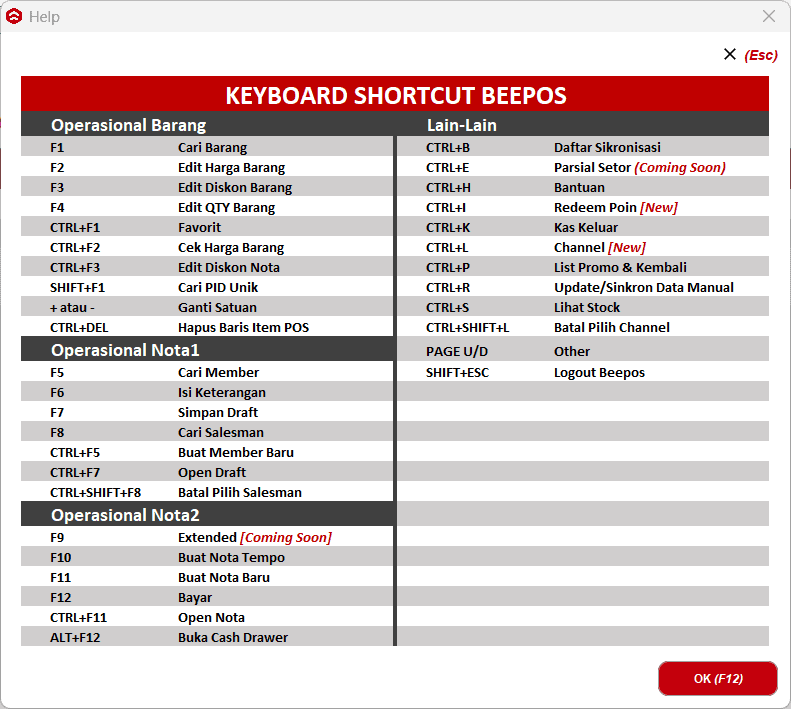Close the Help window from title bar
The width and height of the screenshot is (791, 709).
click(768, 16)
